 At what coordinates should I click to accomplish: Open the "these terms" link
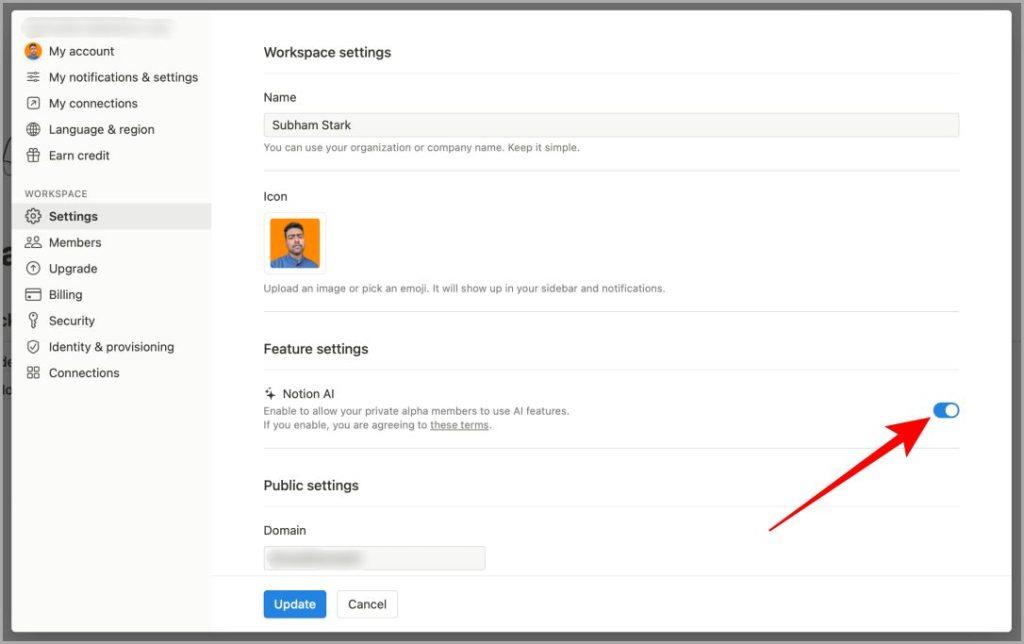click(459, 425)
